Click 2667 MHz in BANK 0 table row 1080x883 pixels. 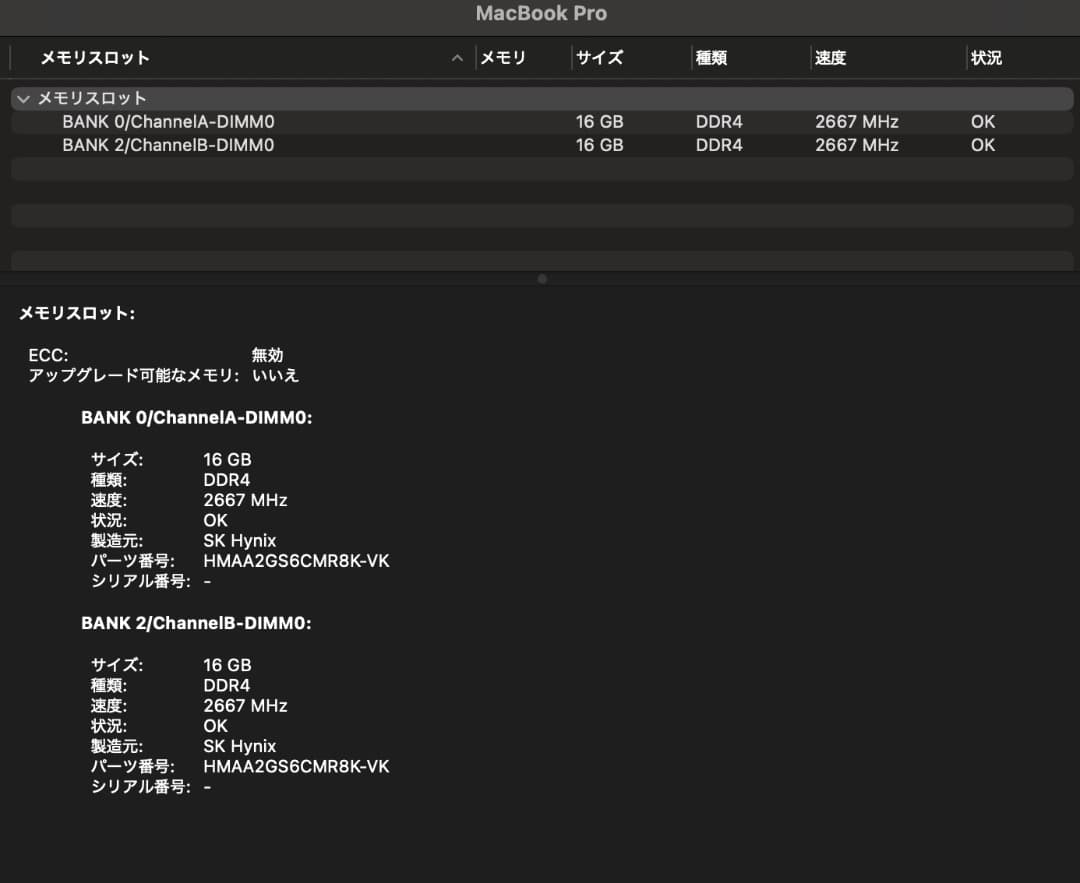(x=857, y=122)
